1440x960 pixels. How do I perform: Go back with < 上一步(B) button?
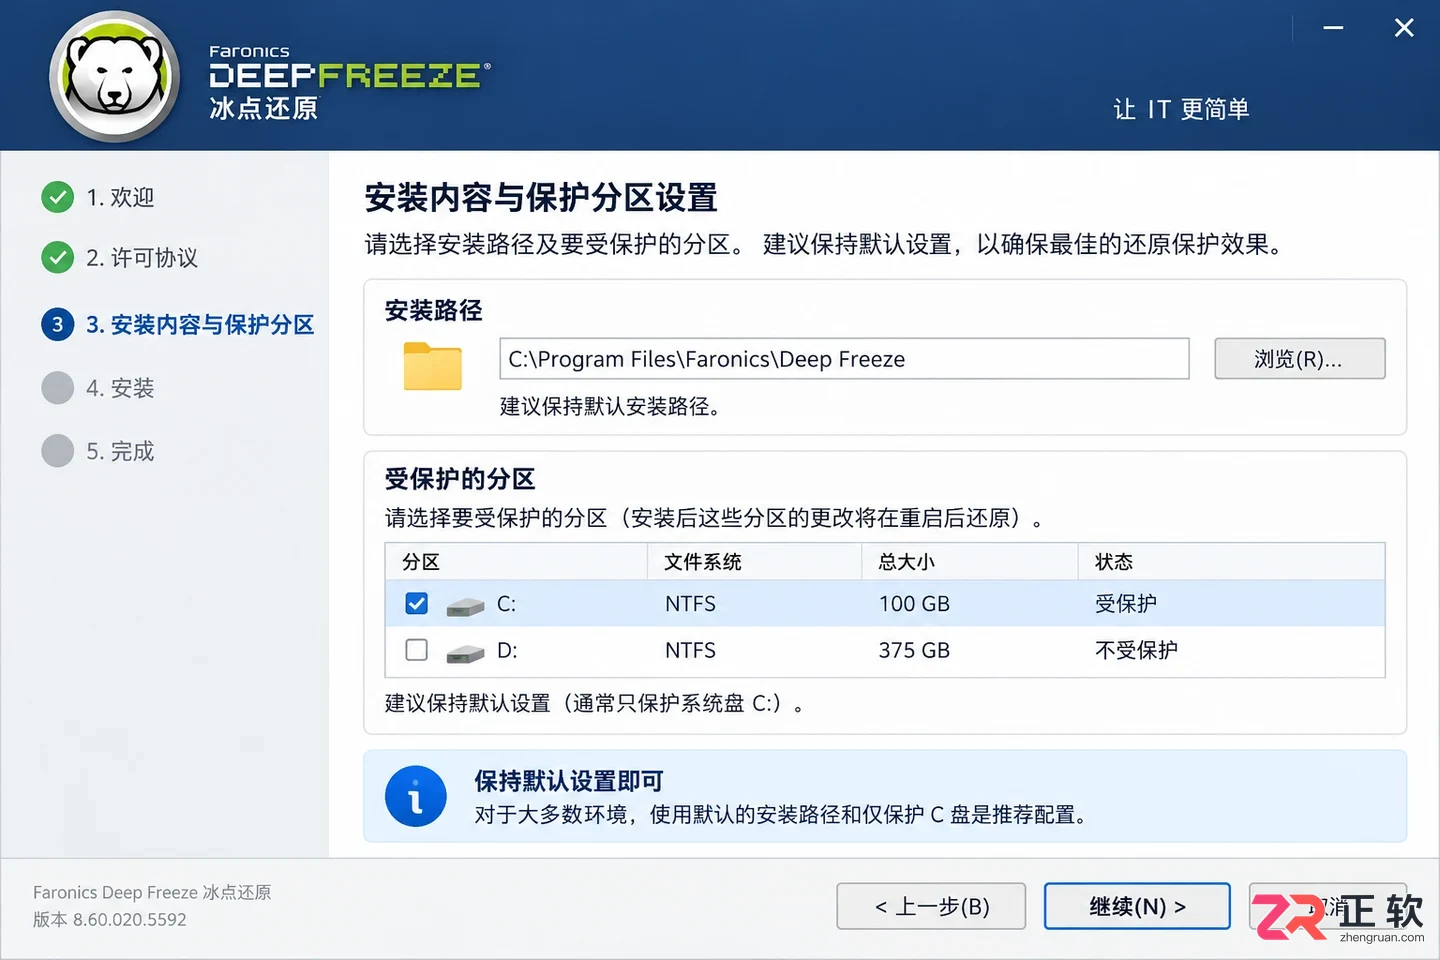(931, 906)
